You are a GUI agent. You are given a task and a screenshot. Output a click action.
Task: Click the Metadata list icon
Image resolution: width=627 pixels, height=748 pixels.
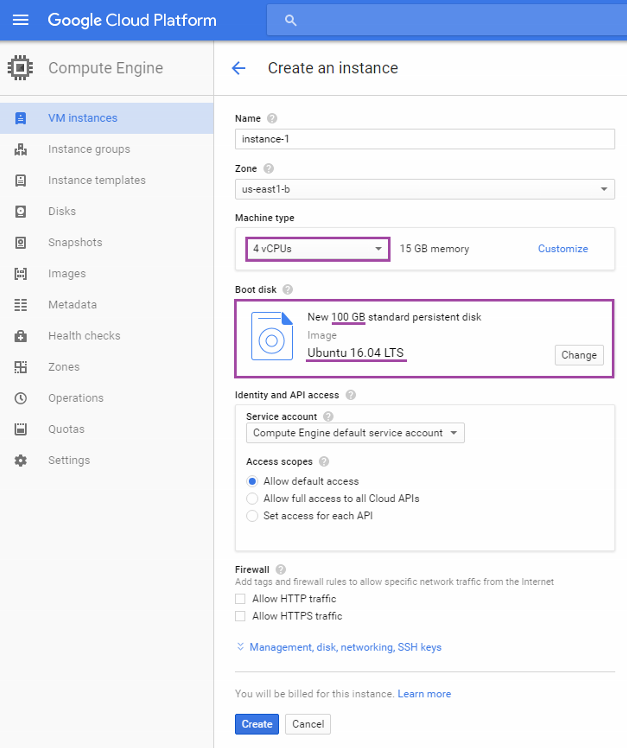coord(21,305)
